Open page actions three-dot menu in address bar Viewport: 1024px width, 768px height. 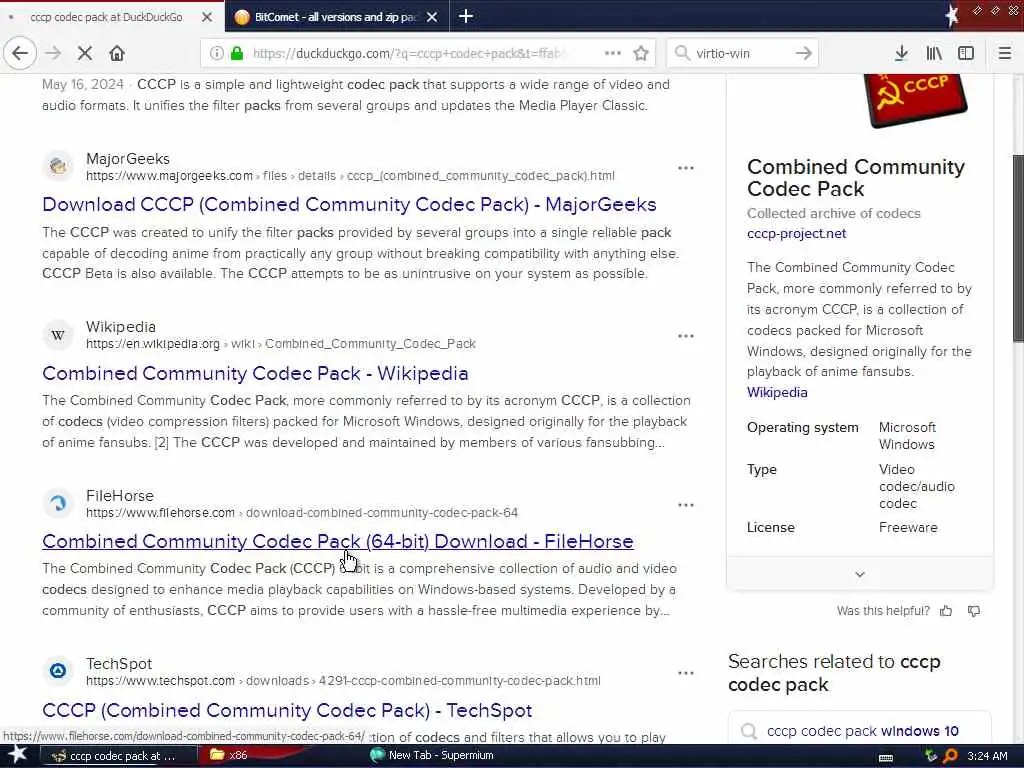tap(613, 53)
